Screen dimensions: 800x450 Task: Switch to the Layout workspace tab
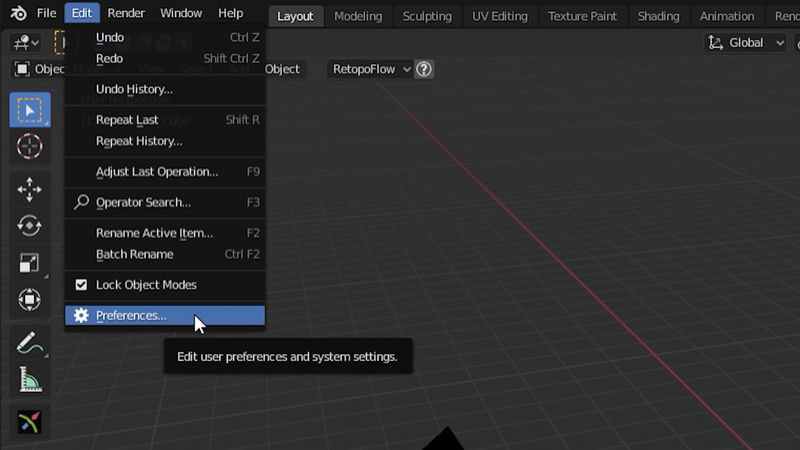click(x=295, y=16)
